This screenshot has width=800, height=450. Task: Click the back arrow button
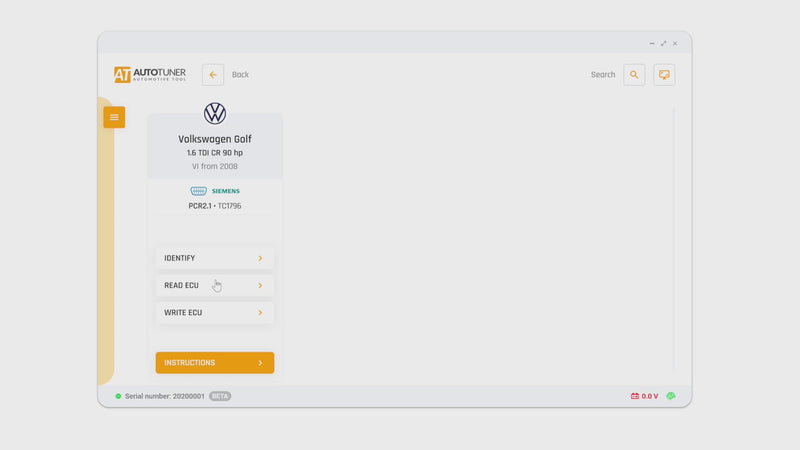click(x=213, y=75)
